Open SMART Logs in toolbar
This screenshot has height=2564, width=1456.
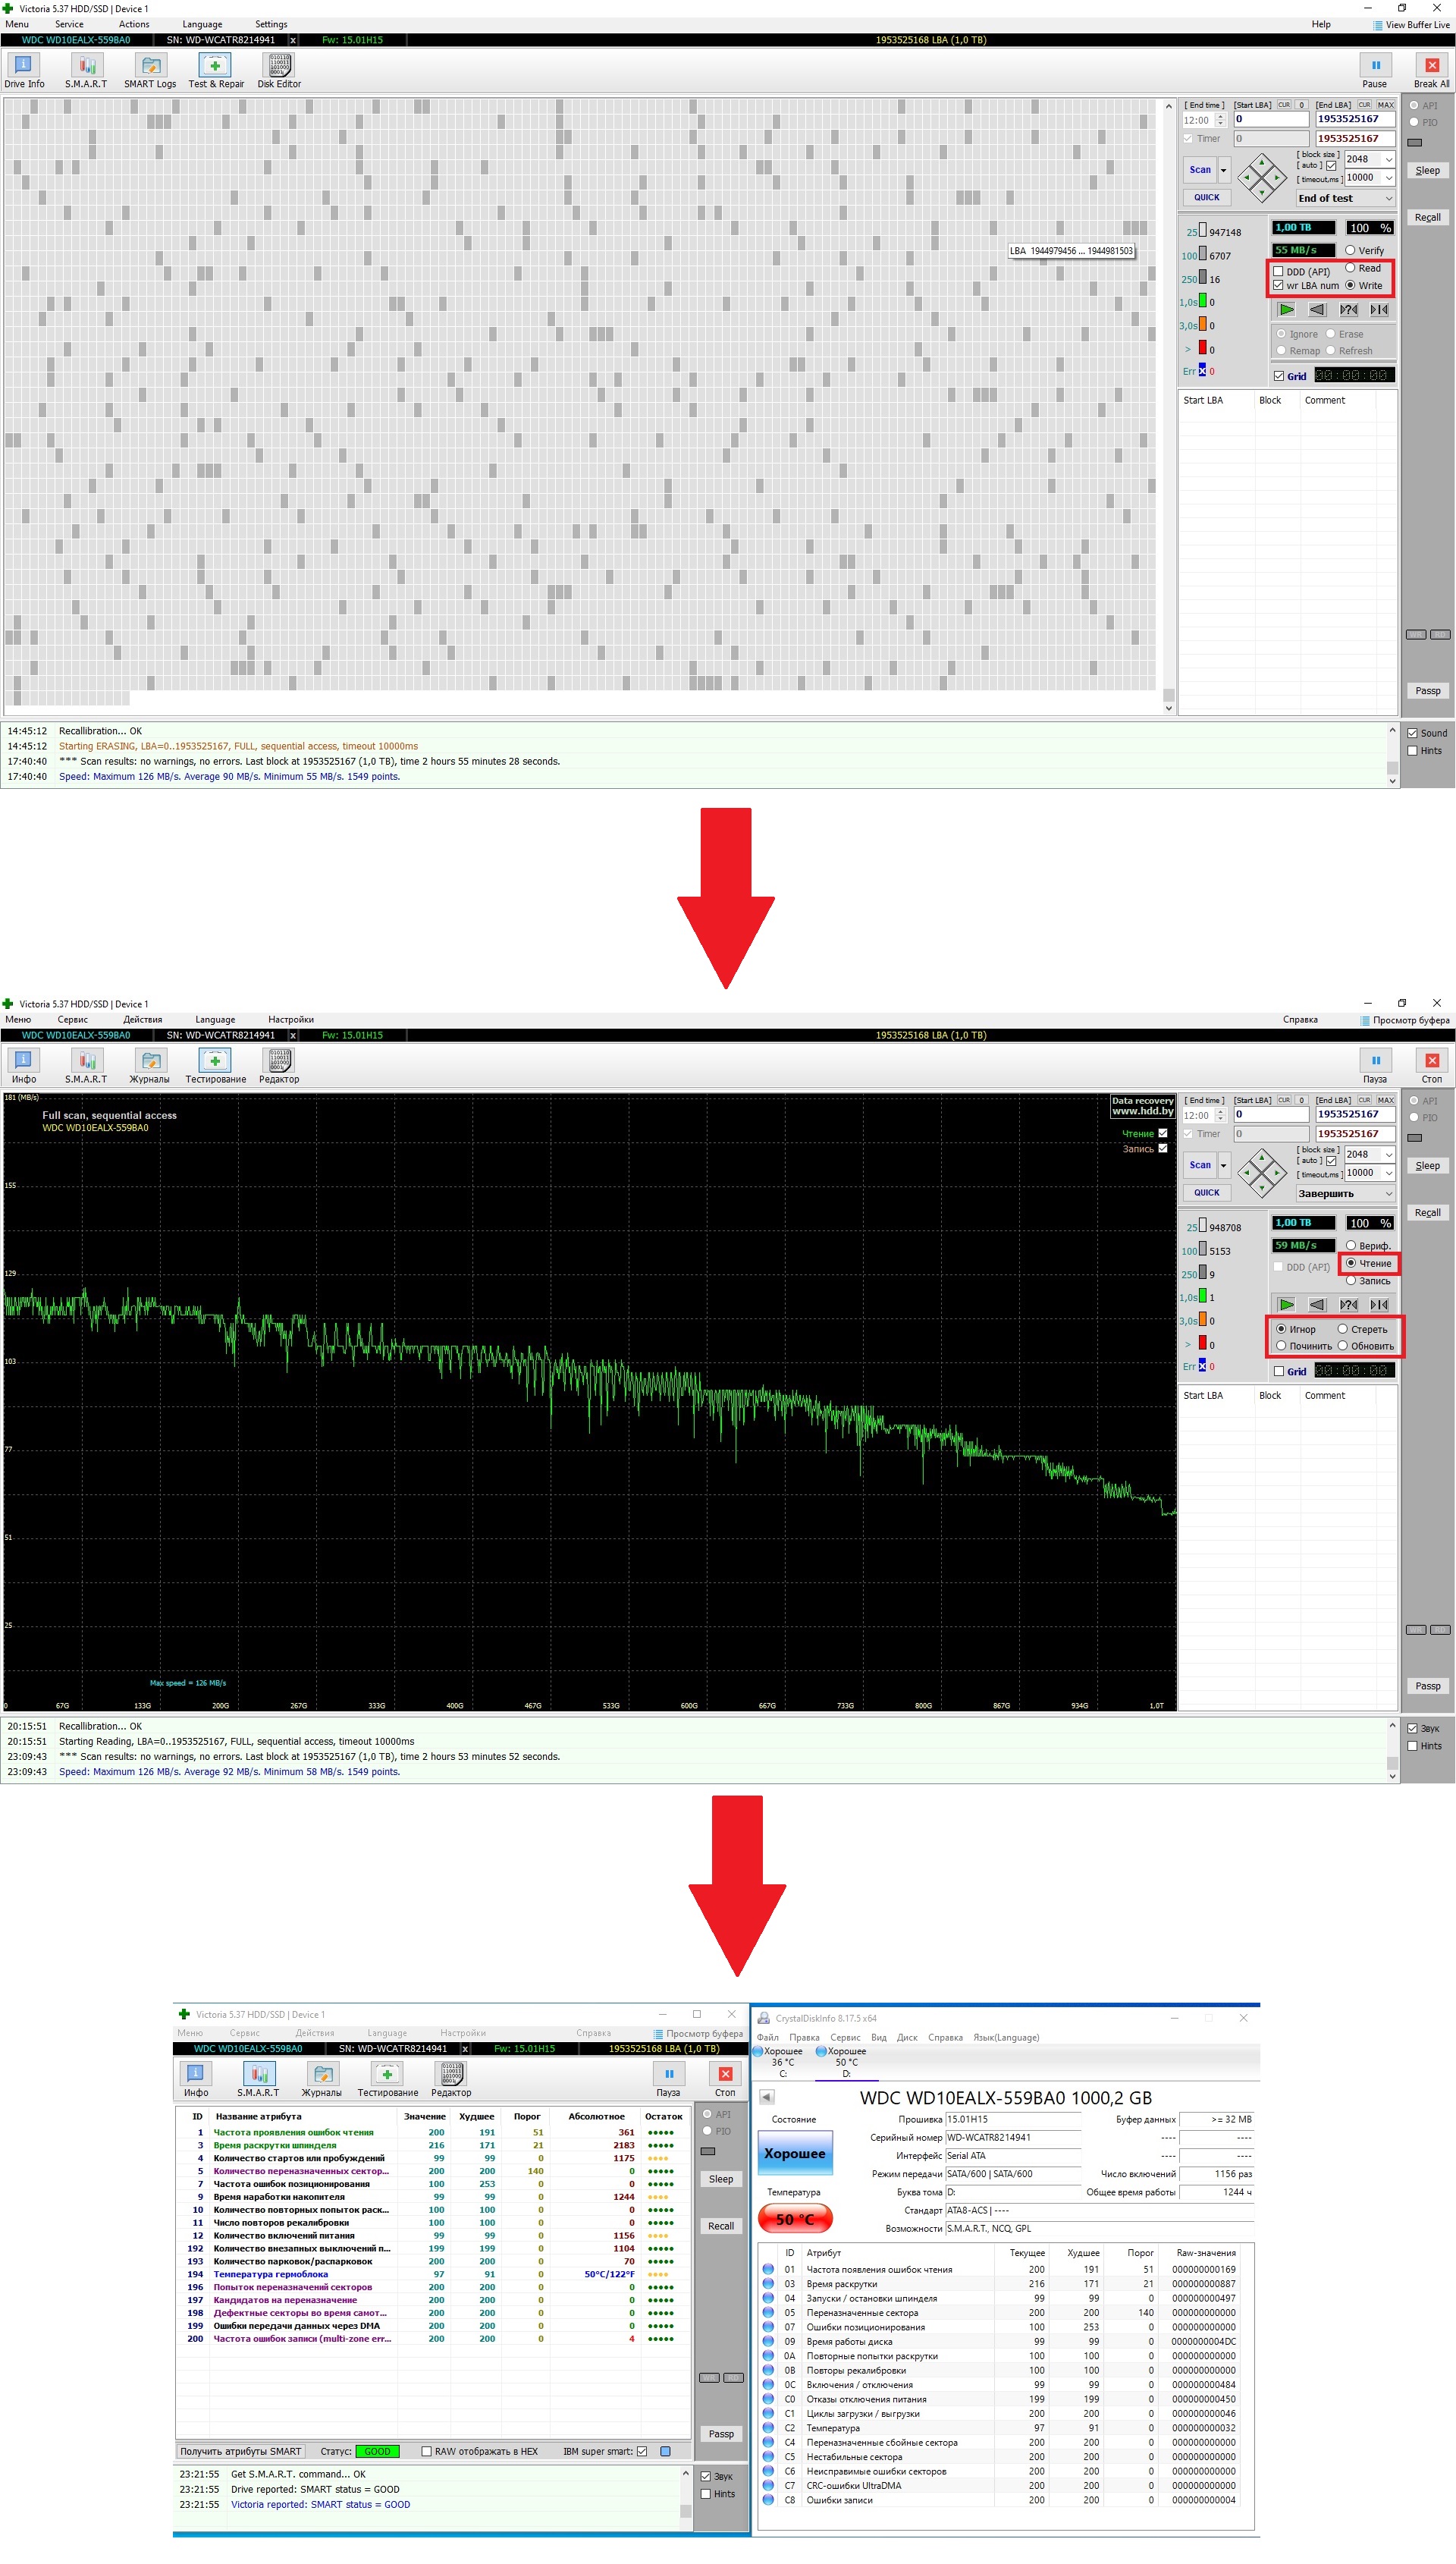coord(150,66)
